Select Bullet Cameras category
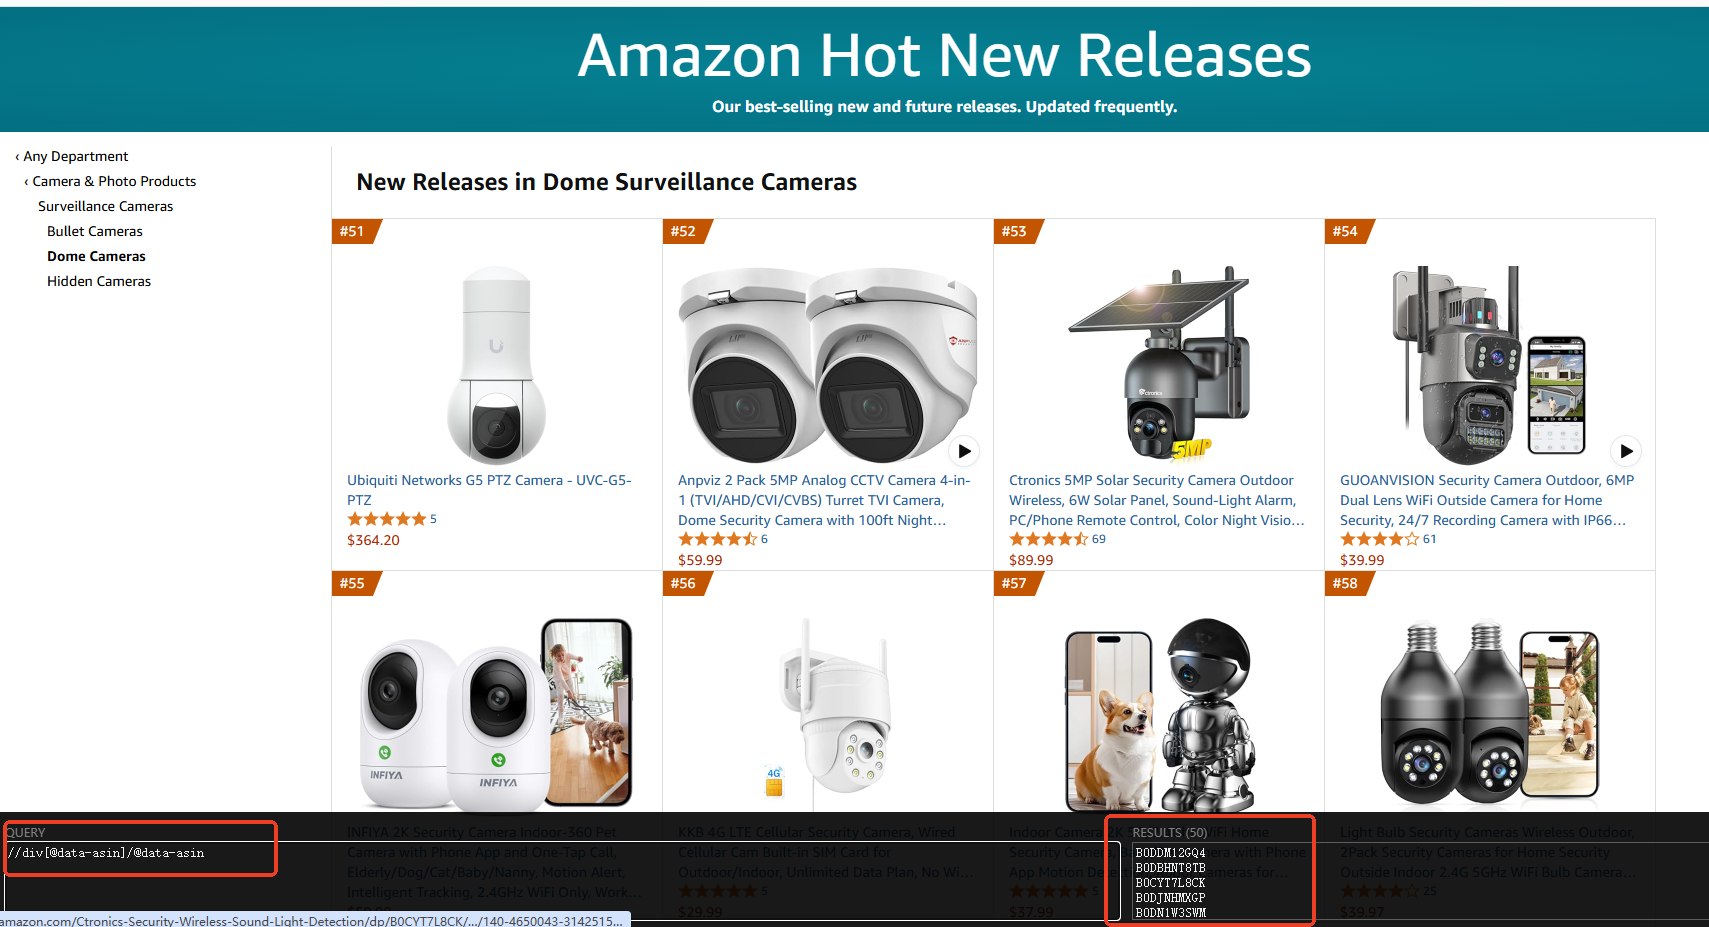1709x927 pixels. point(95,231)
